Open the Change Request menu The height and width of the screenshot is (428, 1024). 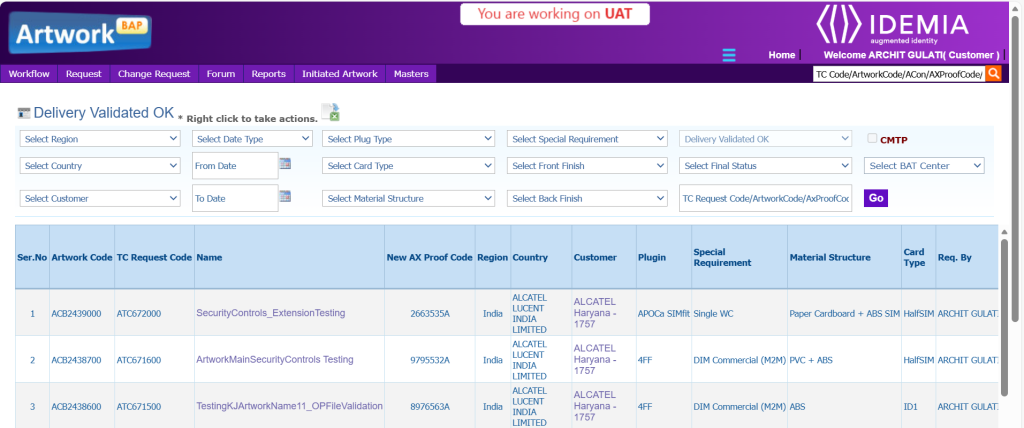[x=153, y=74]
